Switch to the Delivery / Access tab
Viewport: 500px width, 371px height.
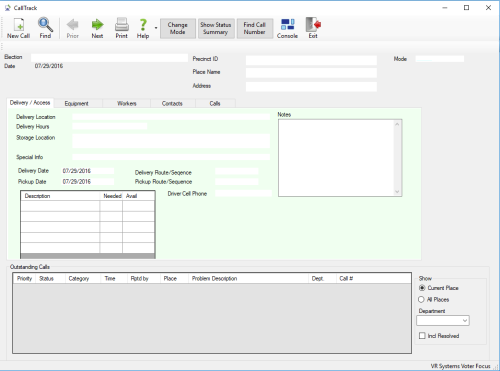[30, 103]
